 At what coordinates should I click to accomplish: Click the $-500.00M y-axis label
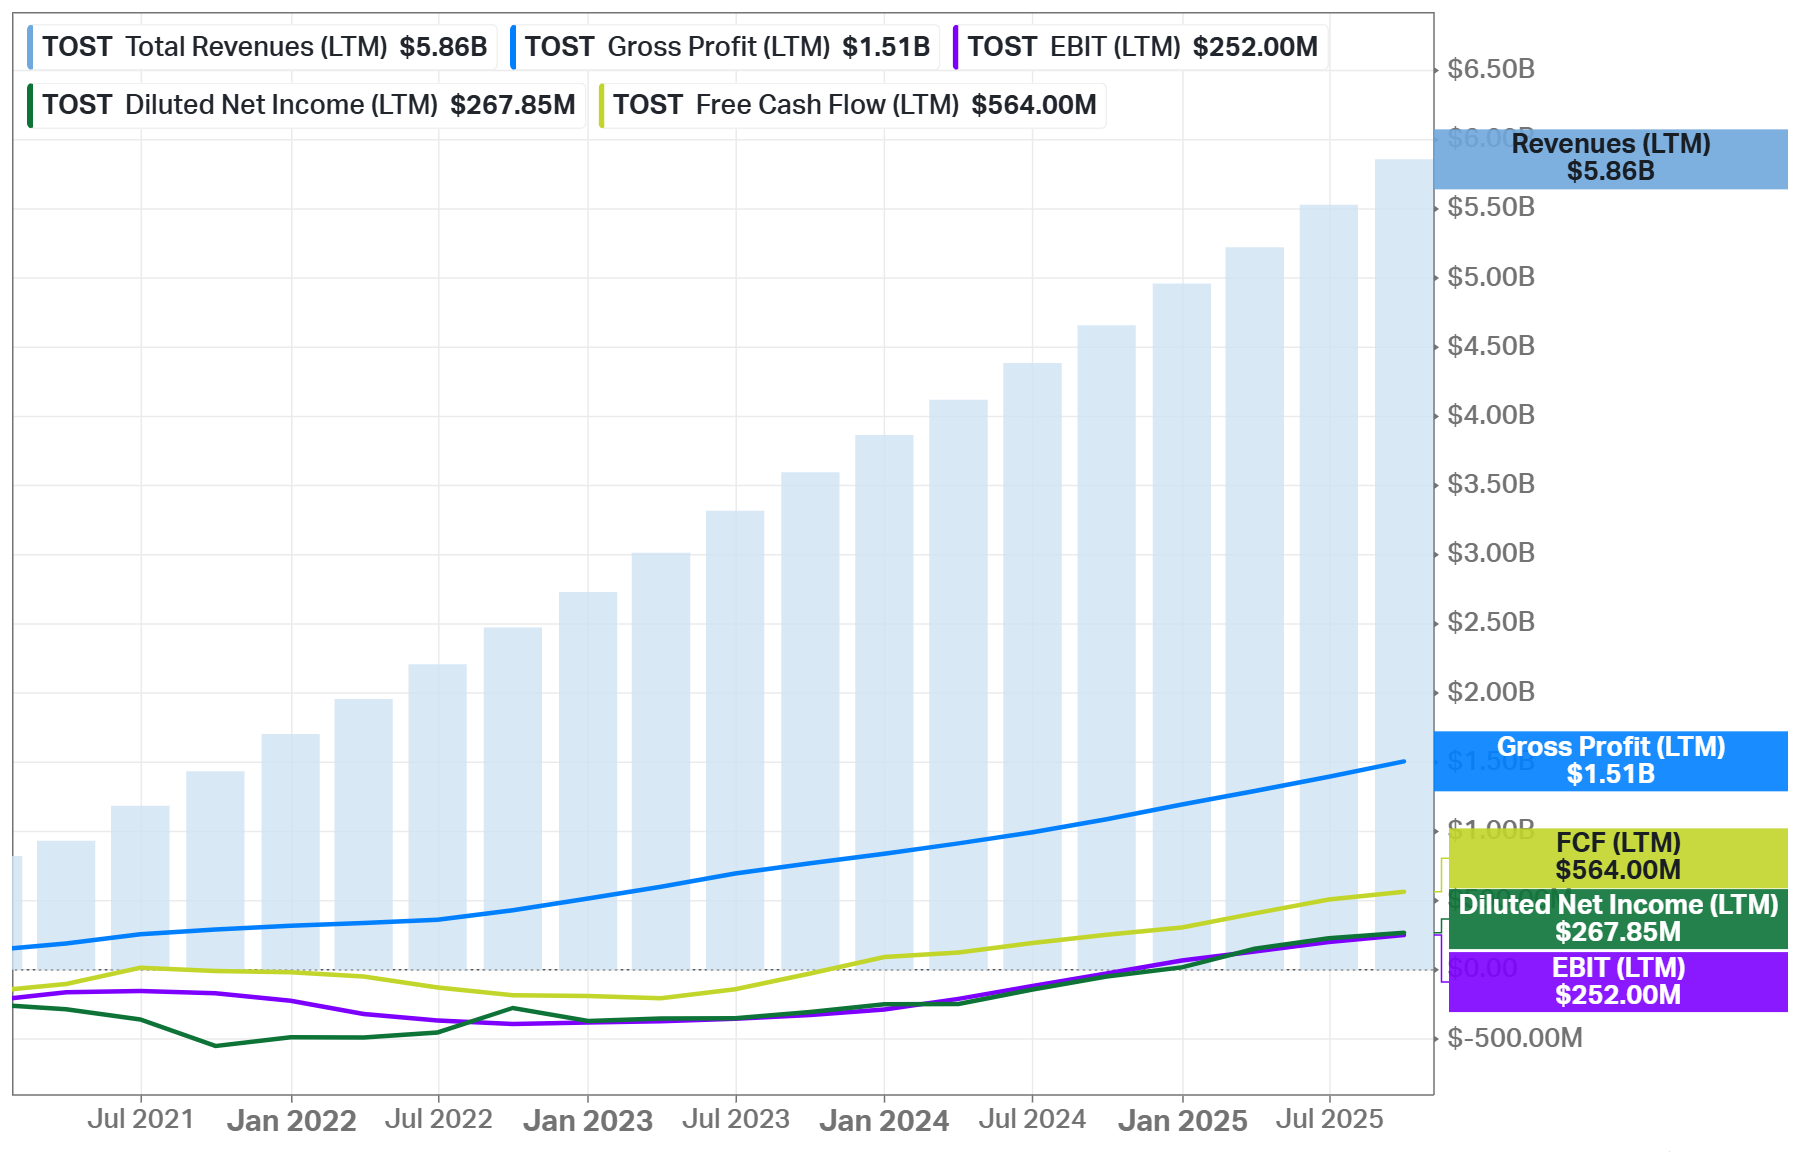(x=1515, y=1038)
